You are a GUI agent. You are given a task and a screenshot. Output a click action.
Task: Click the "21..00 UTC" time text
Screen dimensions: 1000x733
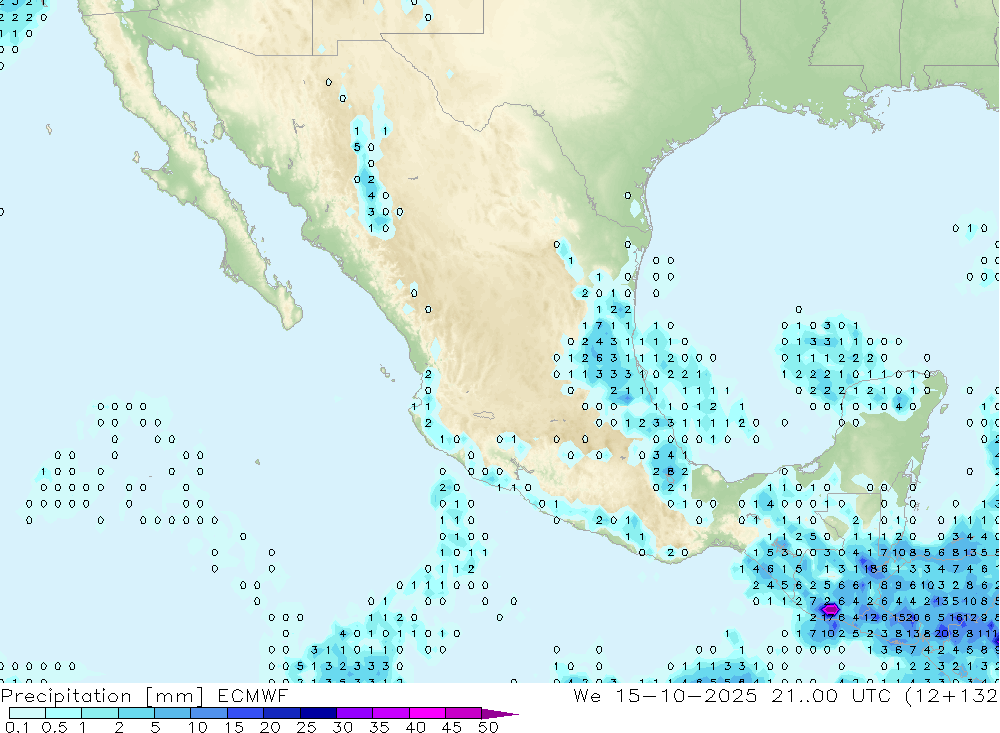click(x=831, y=695)
